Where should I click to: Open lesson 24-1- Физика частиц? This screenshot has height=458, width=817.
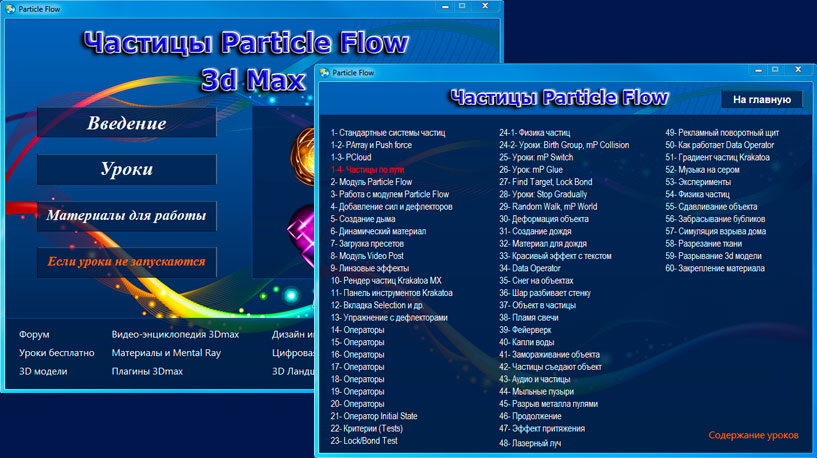click(x=535, y=133)
